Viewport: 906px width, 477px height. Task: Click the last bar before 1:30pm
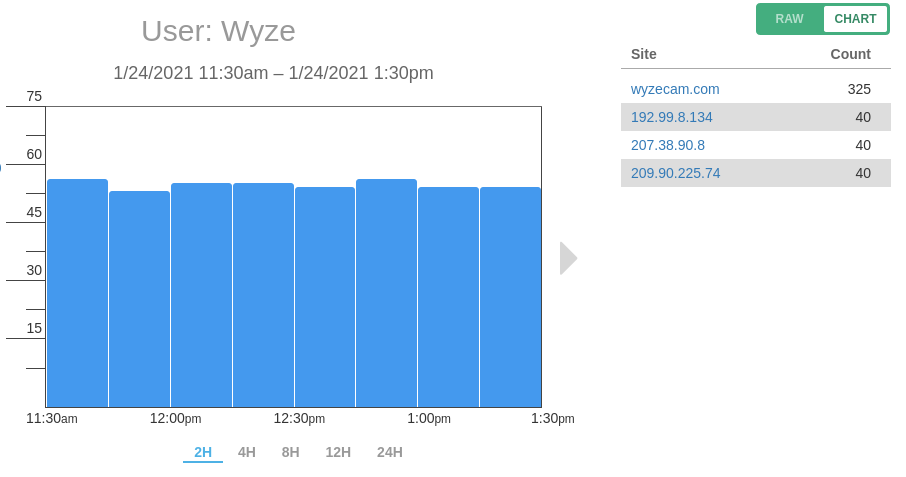510,297
